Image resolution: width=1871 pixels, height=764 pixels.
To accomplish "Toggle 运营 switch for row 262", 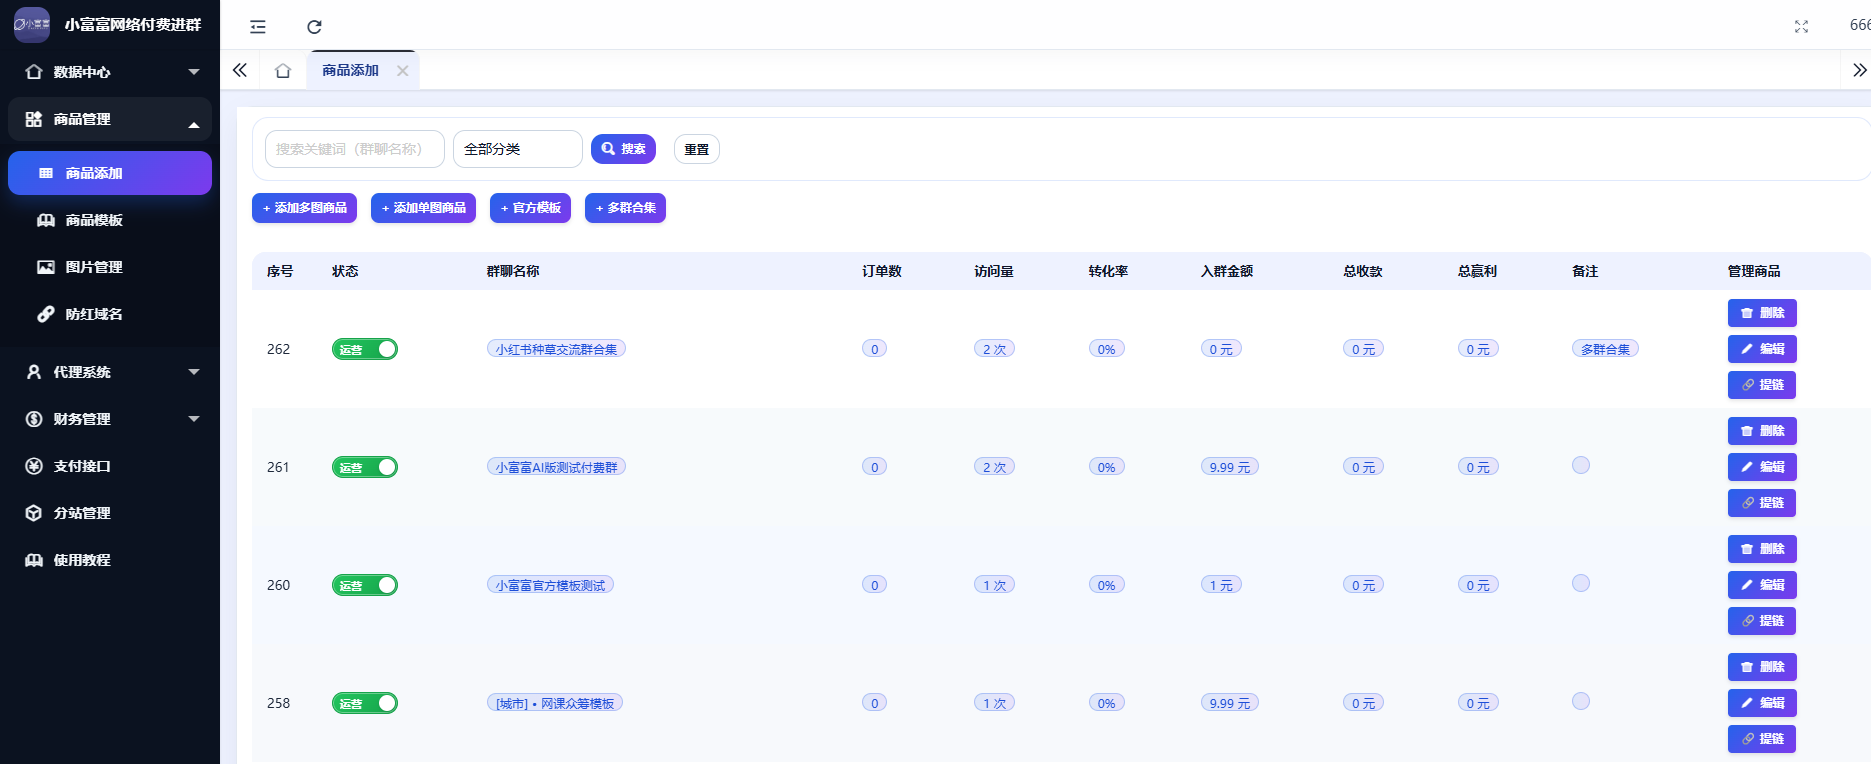I will coord(365,349).
